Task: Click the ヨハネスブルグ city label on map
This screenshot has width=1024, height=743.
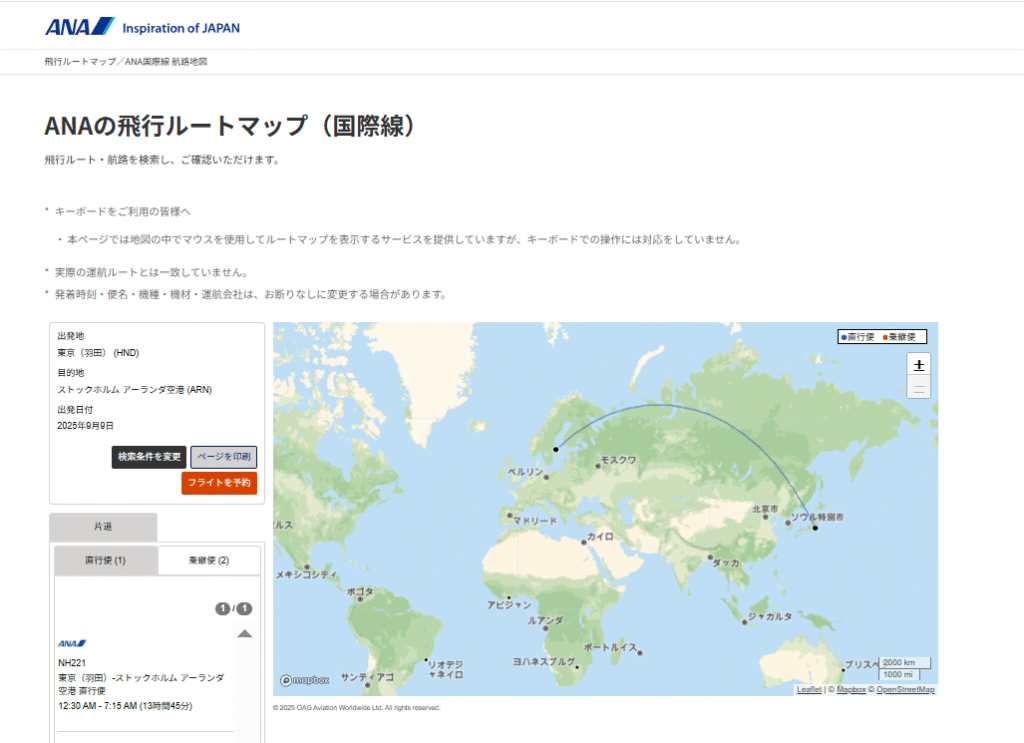Action: pos(543,661)
